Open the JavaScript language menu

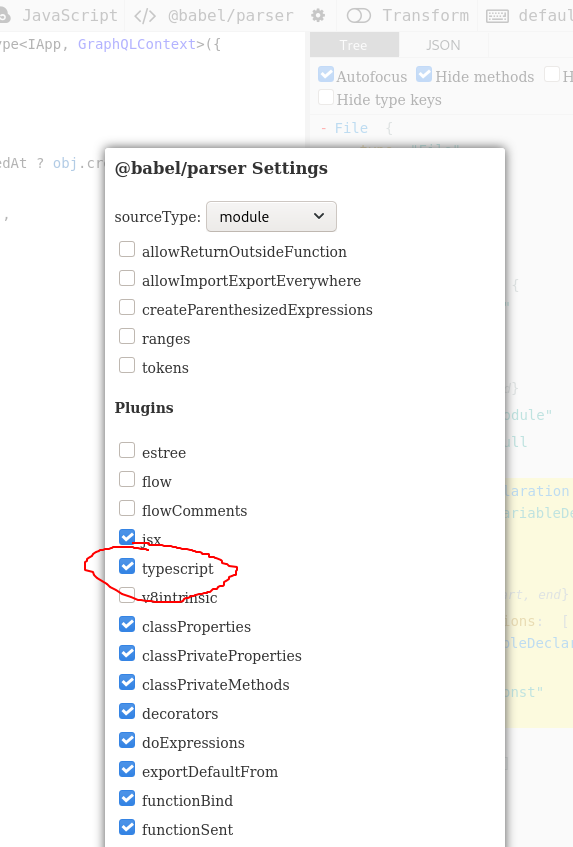70,16
